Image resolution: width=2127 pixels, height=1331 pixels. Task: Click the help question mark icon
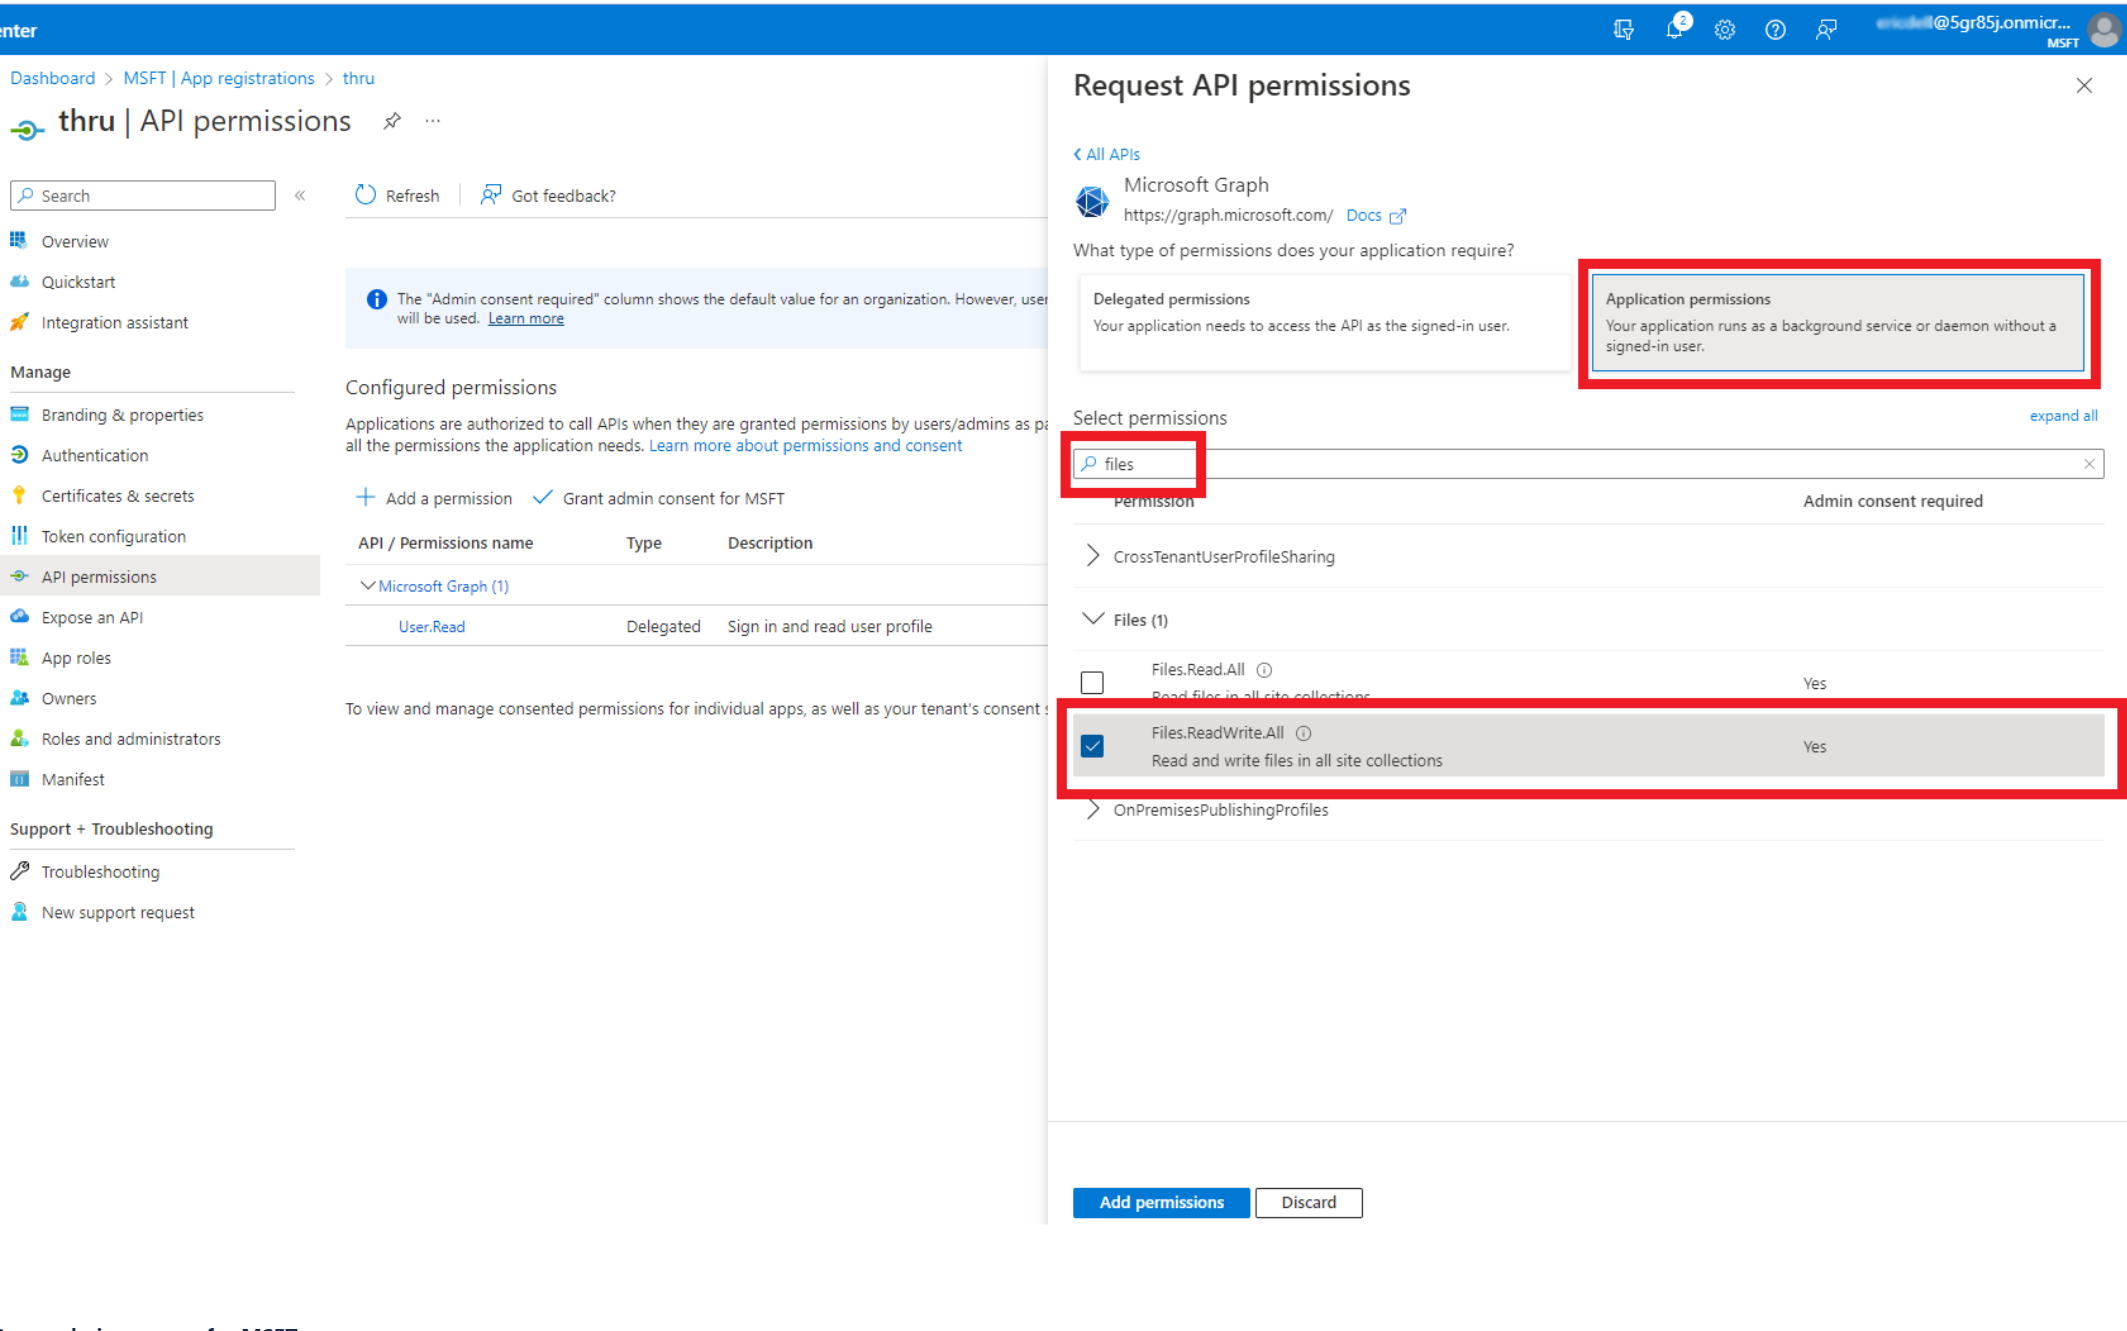pyautogui.click(x=1775, y=30)
